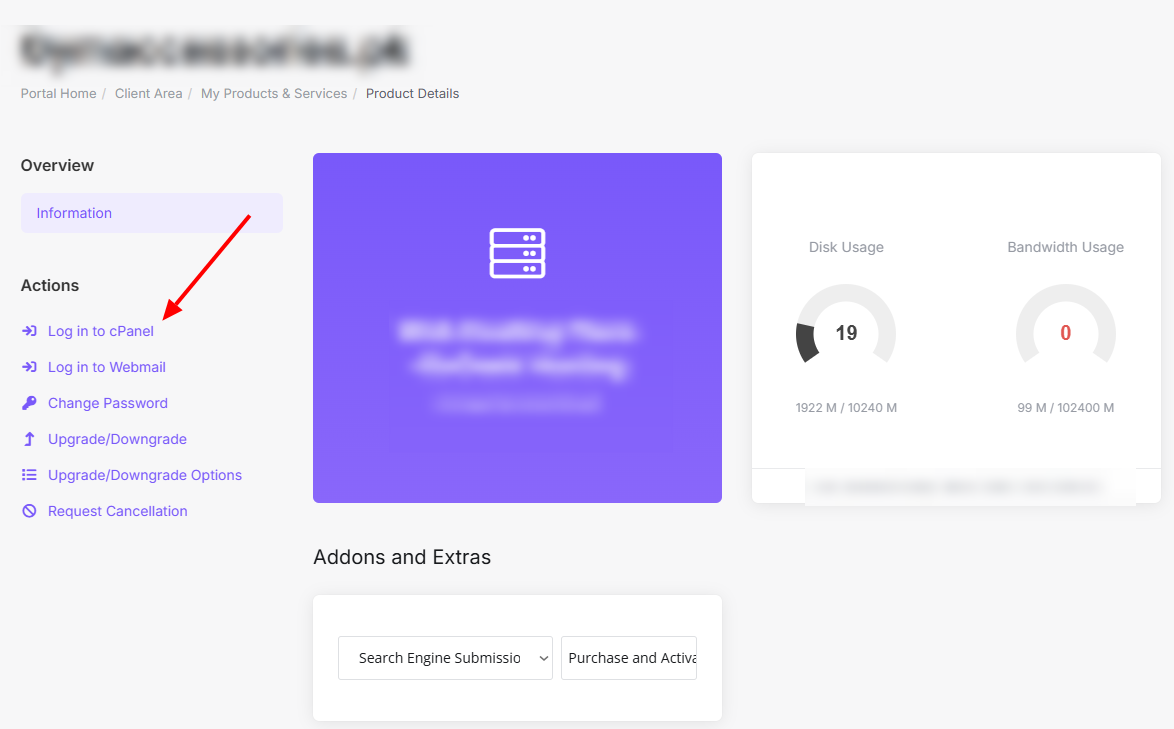Click the Webmail login arrow icon
This screenshot has height=729, width=1174.
(29, 367)
